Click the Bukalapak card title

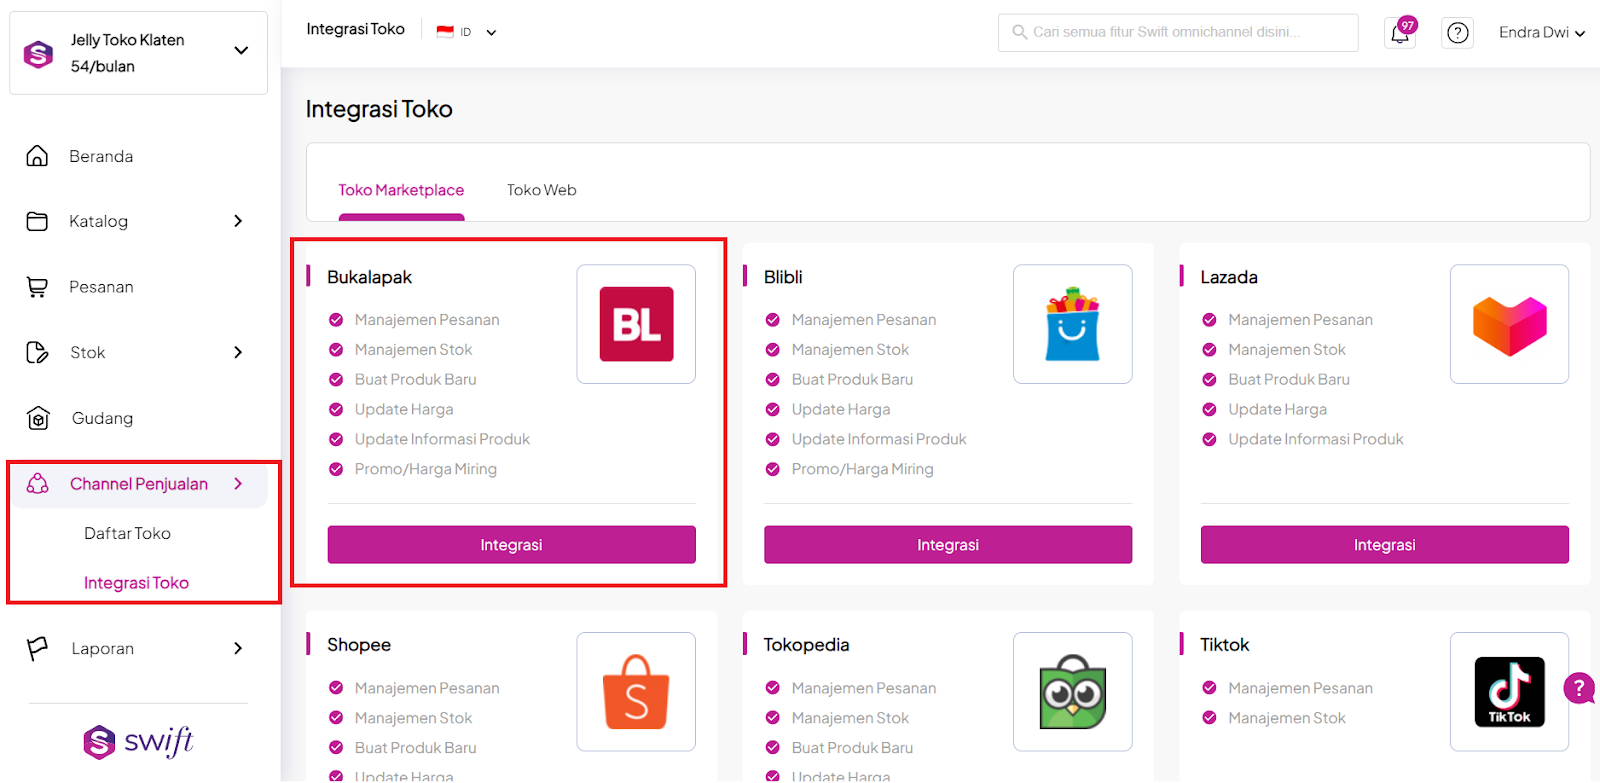pyautogui.click(x=369, y=277)
